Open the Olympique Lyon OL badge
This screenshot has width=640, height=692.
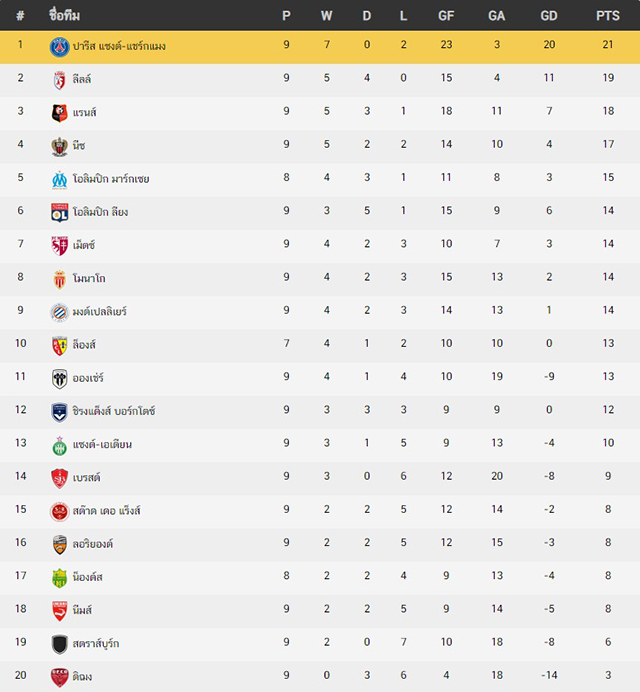tap(60, 213)
